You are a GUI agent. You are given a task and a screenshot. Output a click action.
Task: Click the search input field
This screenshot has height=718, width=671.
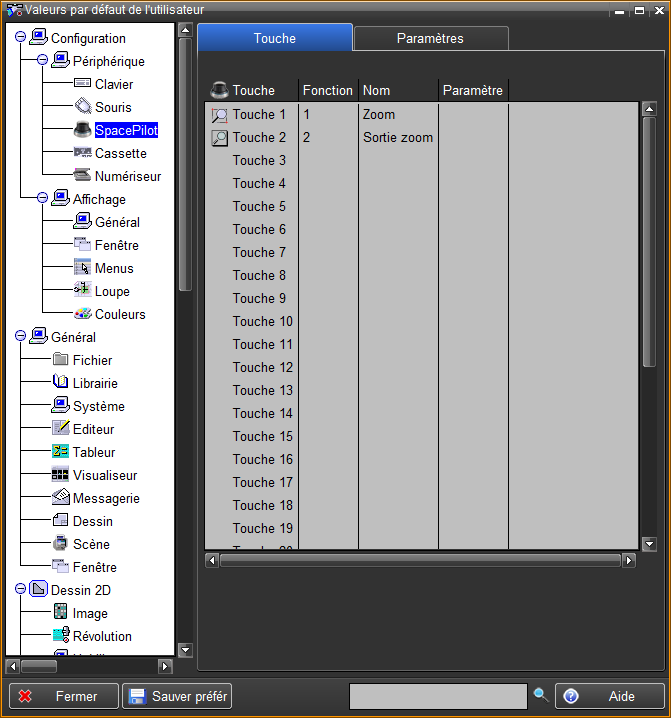pos(437,696)
